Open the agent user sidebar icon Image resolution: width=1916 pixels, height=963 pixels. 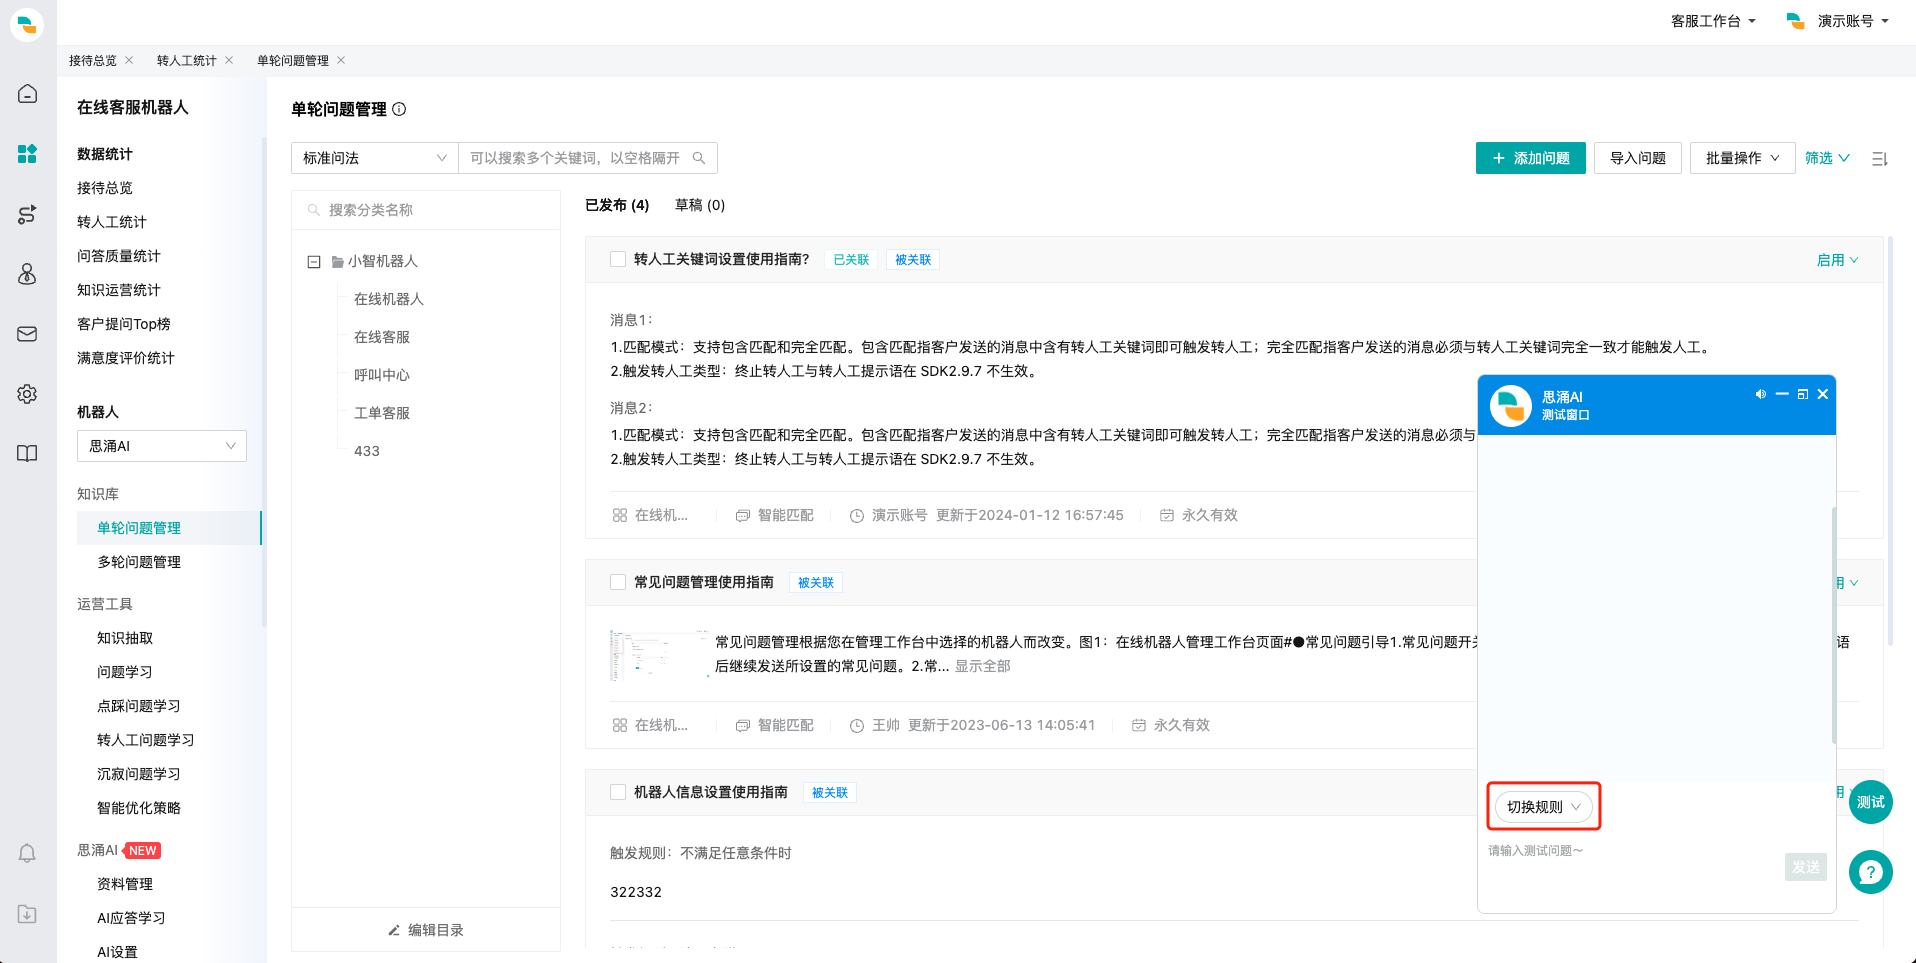[27, 274]
